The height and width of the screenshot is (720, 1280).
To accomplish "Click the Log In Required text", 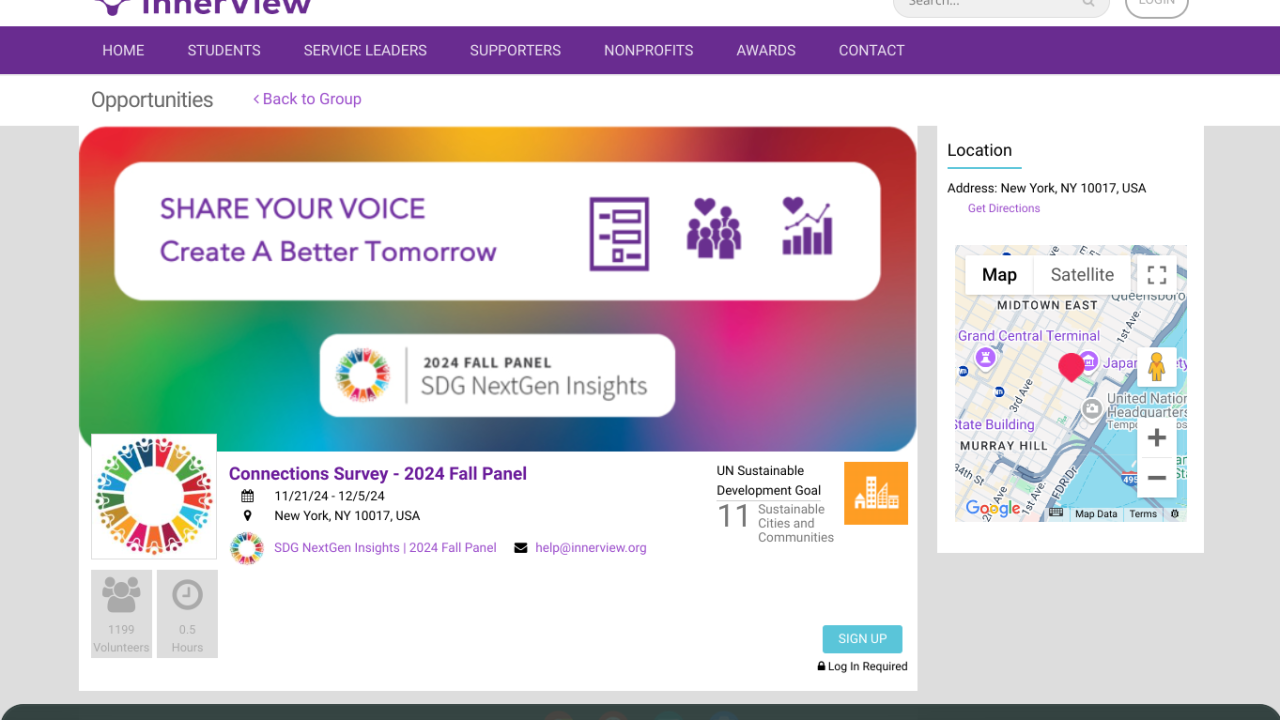I will pyautogui.click(x=868, y=666).
